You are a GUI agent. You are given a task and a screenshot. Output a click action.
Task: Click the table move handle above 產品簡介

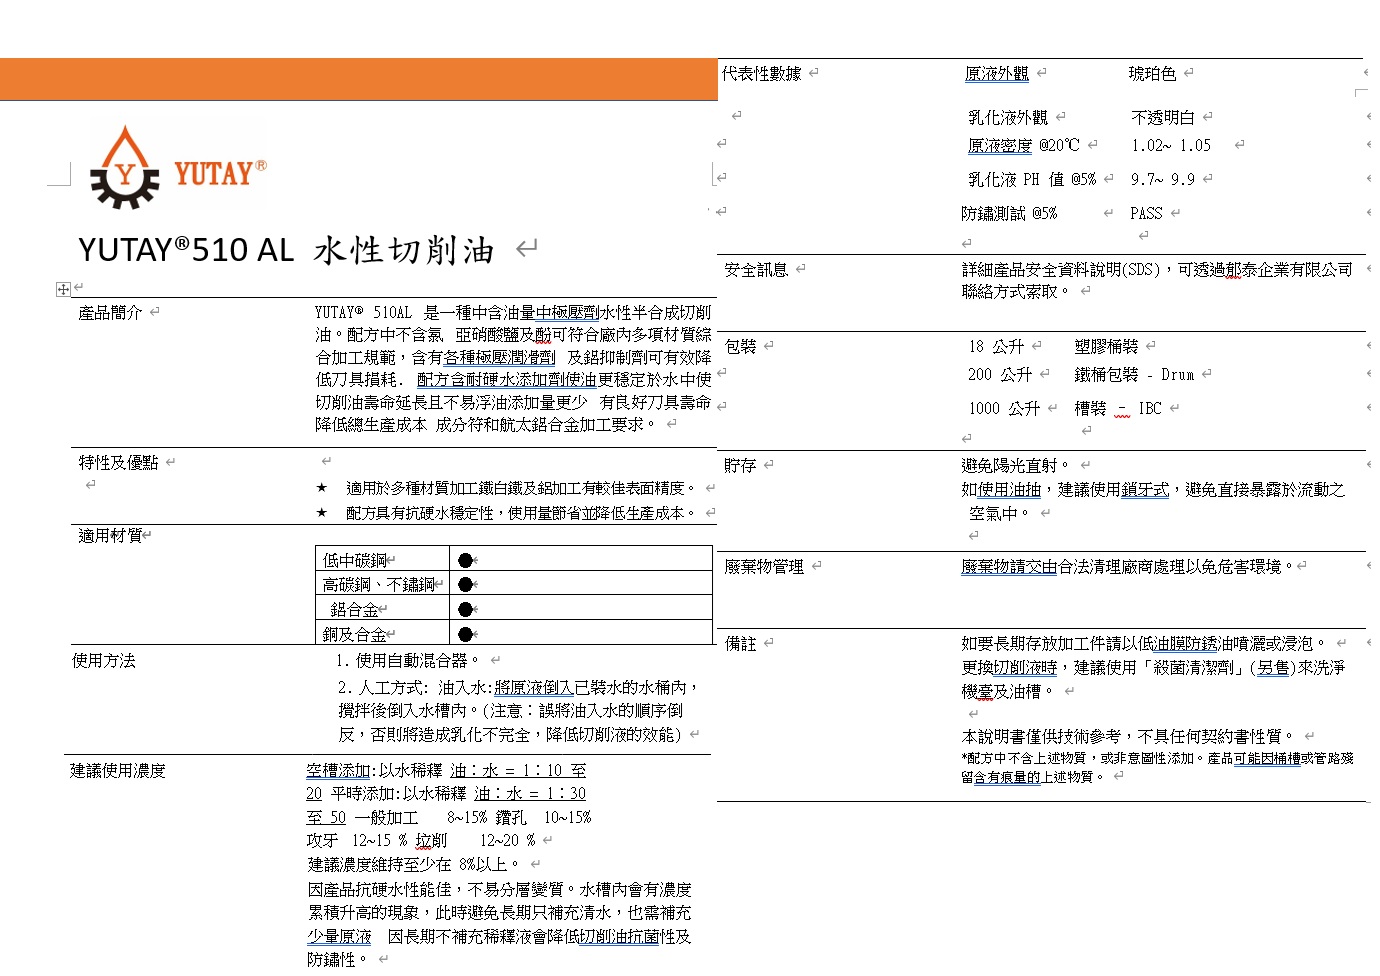(x=63, y=289)
